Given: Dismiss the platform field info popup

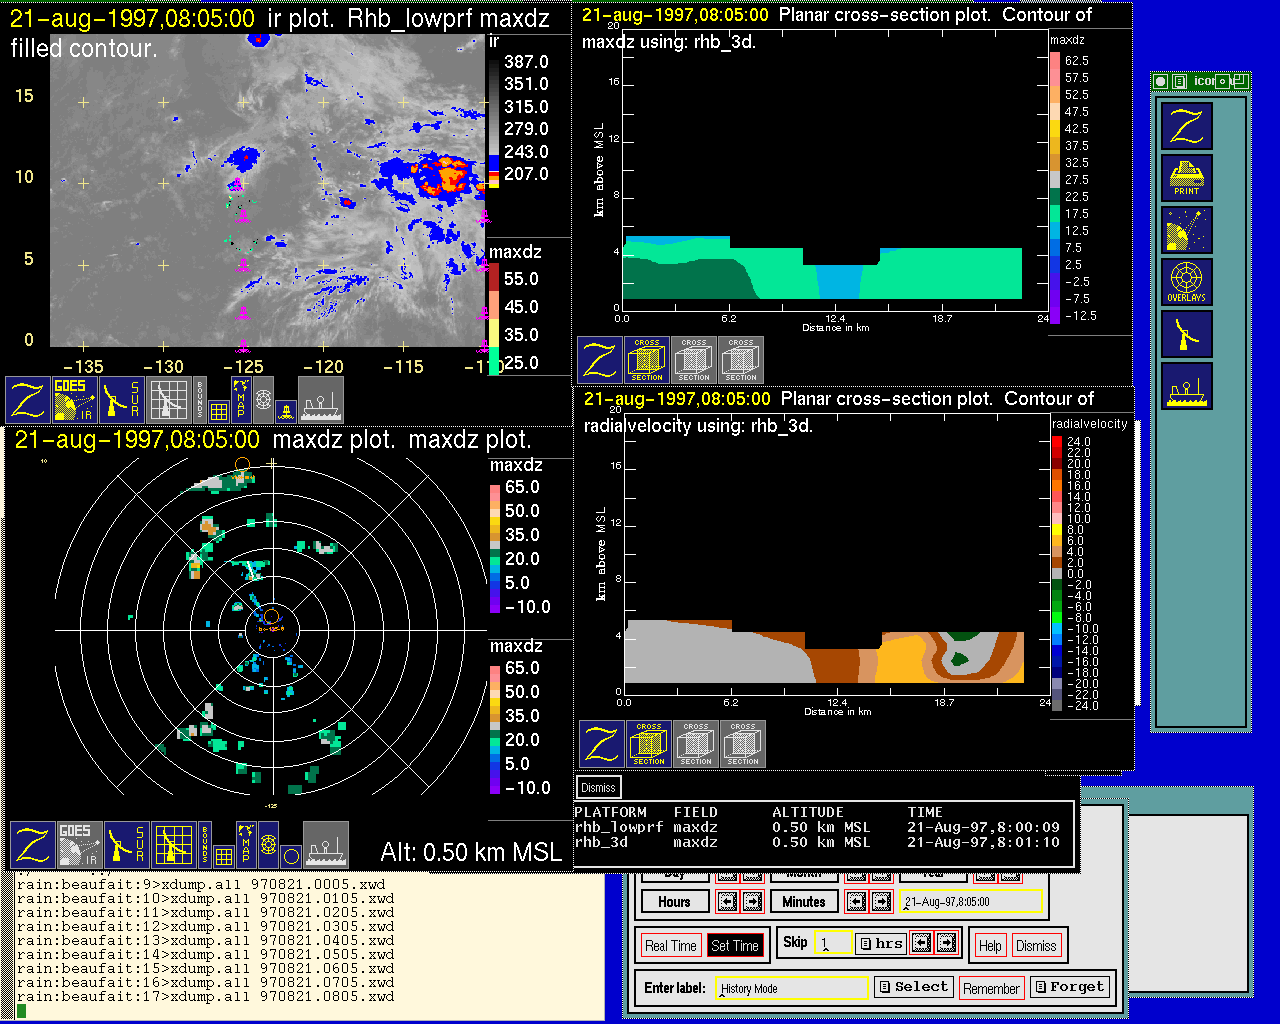Looking at the screenshot, I should 598,788.
